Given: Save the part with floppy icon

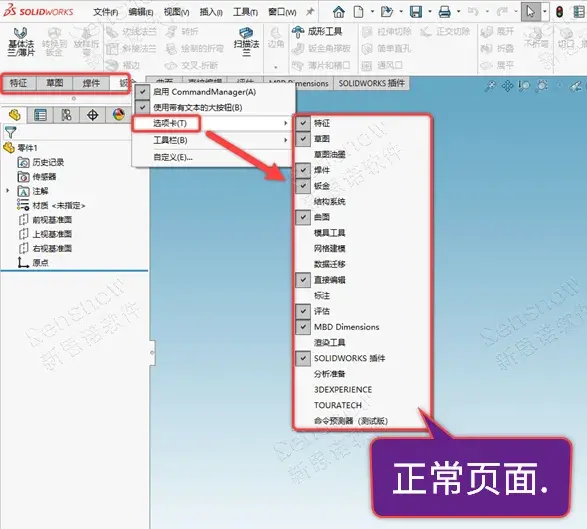Looking at the screenshot, I should (x=416, y=12).
